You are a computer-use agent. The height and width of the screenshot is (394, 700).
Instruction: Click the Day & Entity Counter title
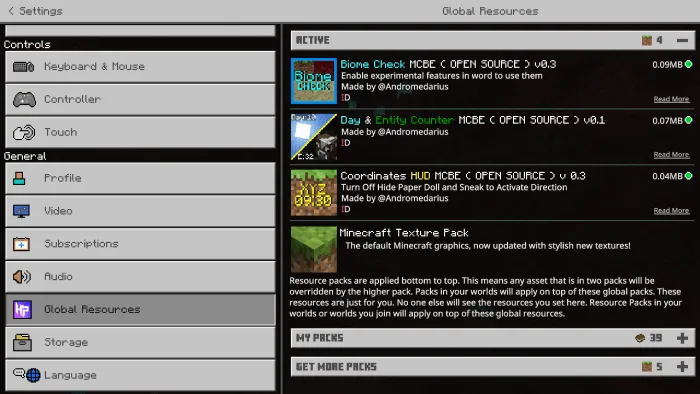[x=472, y=120]
